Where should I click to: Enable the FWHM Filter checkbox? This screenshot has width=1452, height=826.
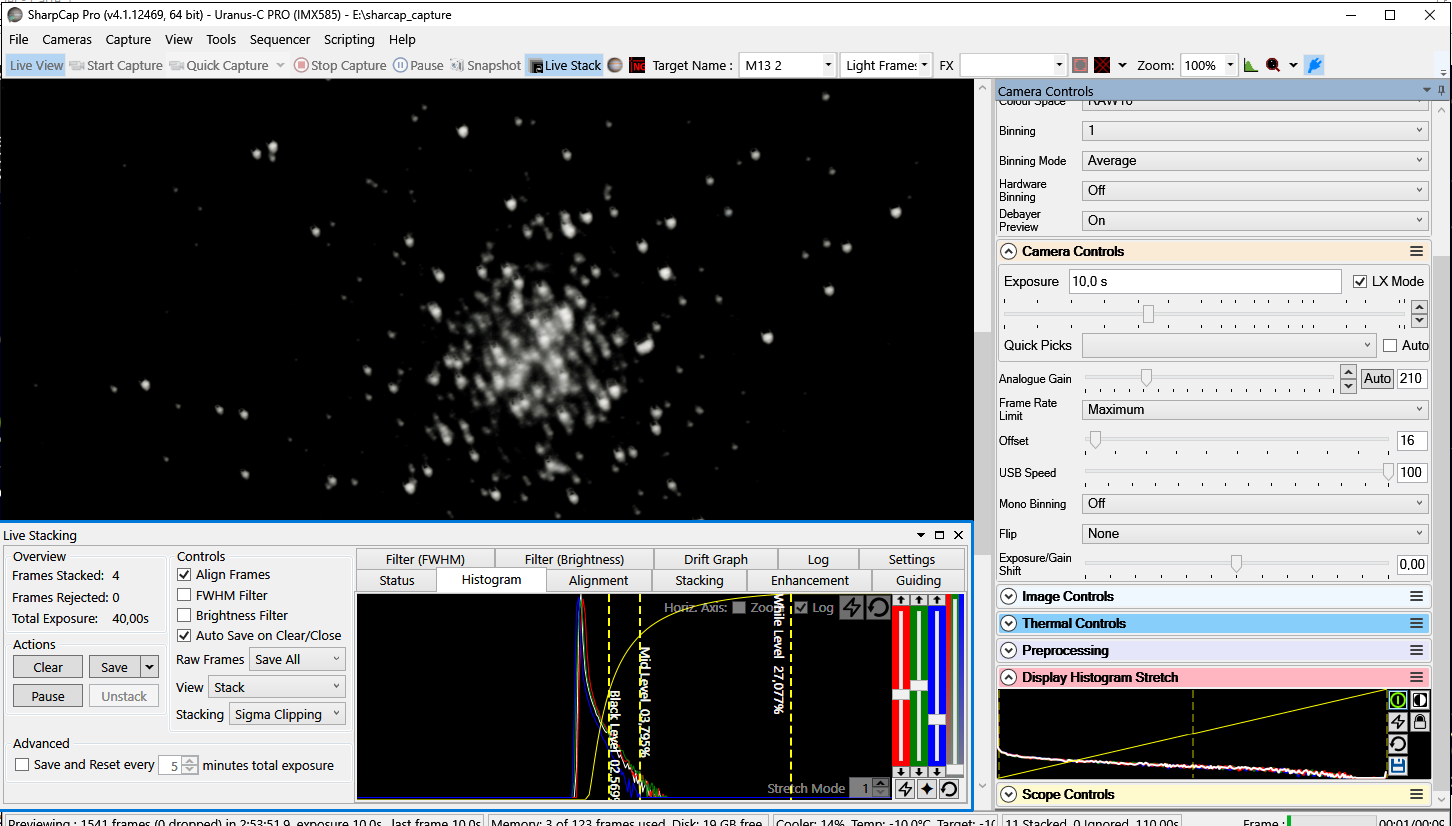tap(184, 595)
